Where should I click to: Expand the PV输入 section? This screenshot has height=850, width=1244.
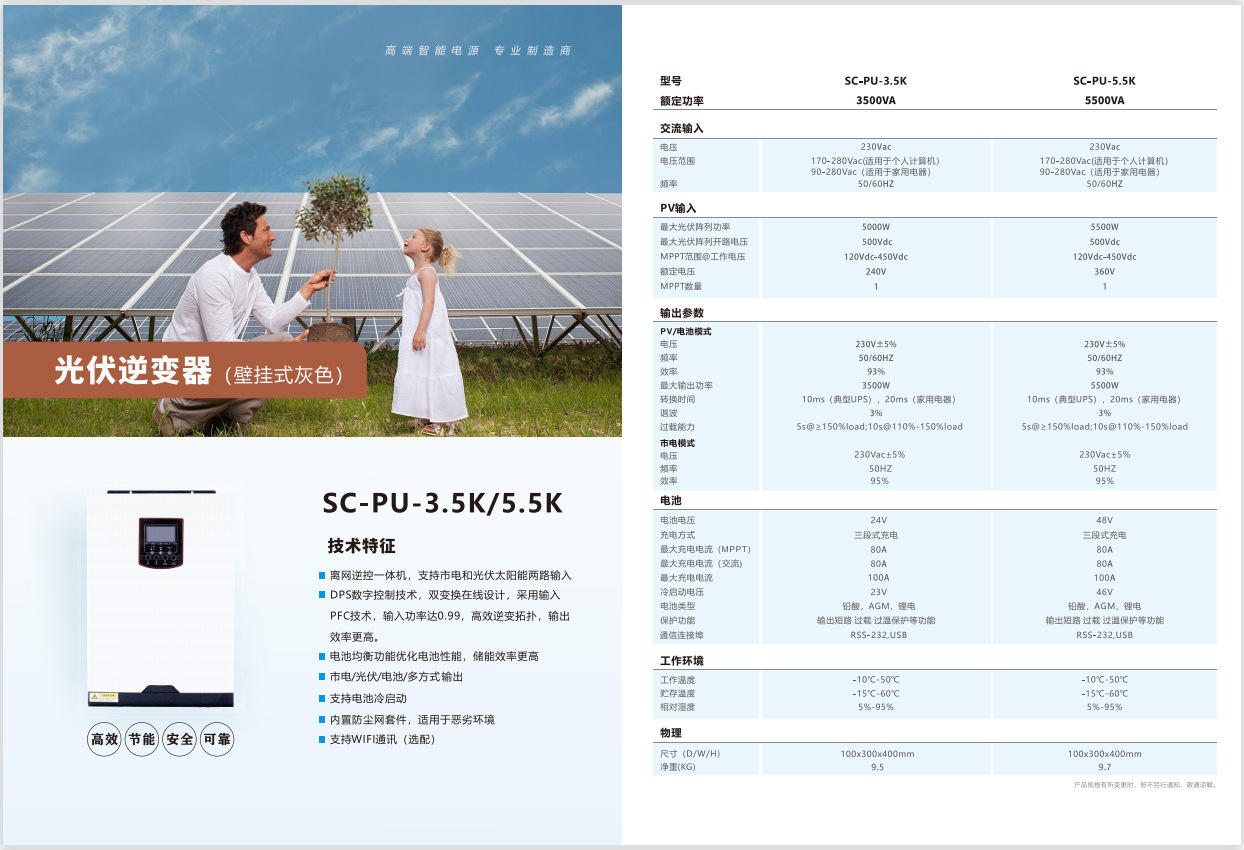pyautogui.click(x=680, y=208)
